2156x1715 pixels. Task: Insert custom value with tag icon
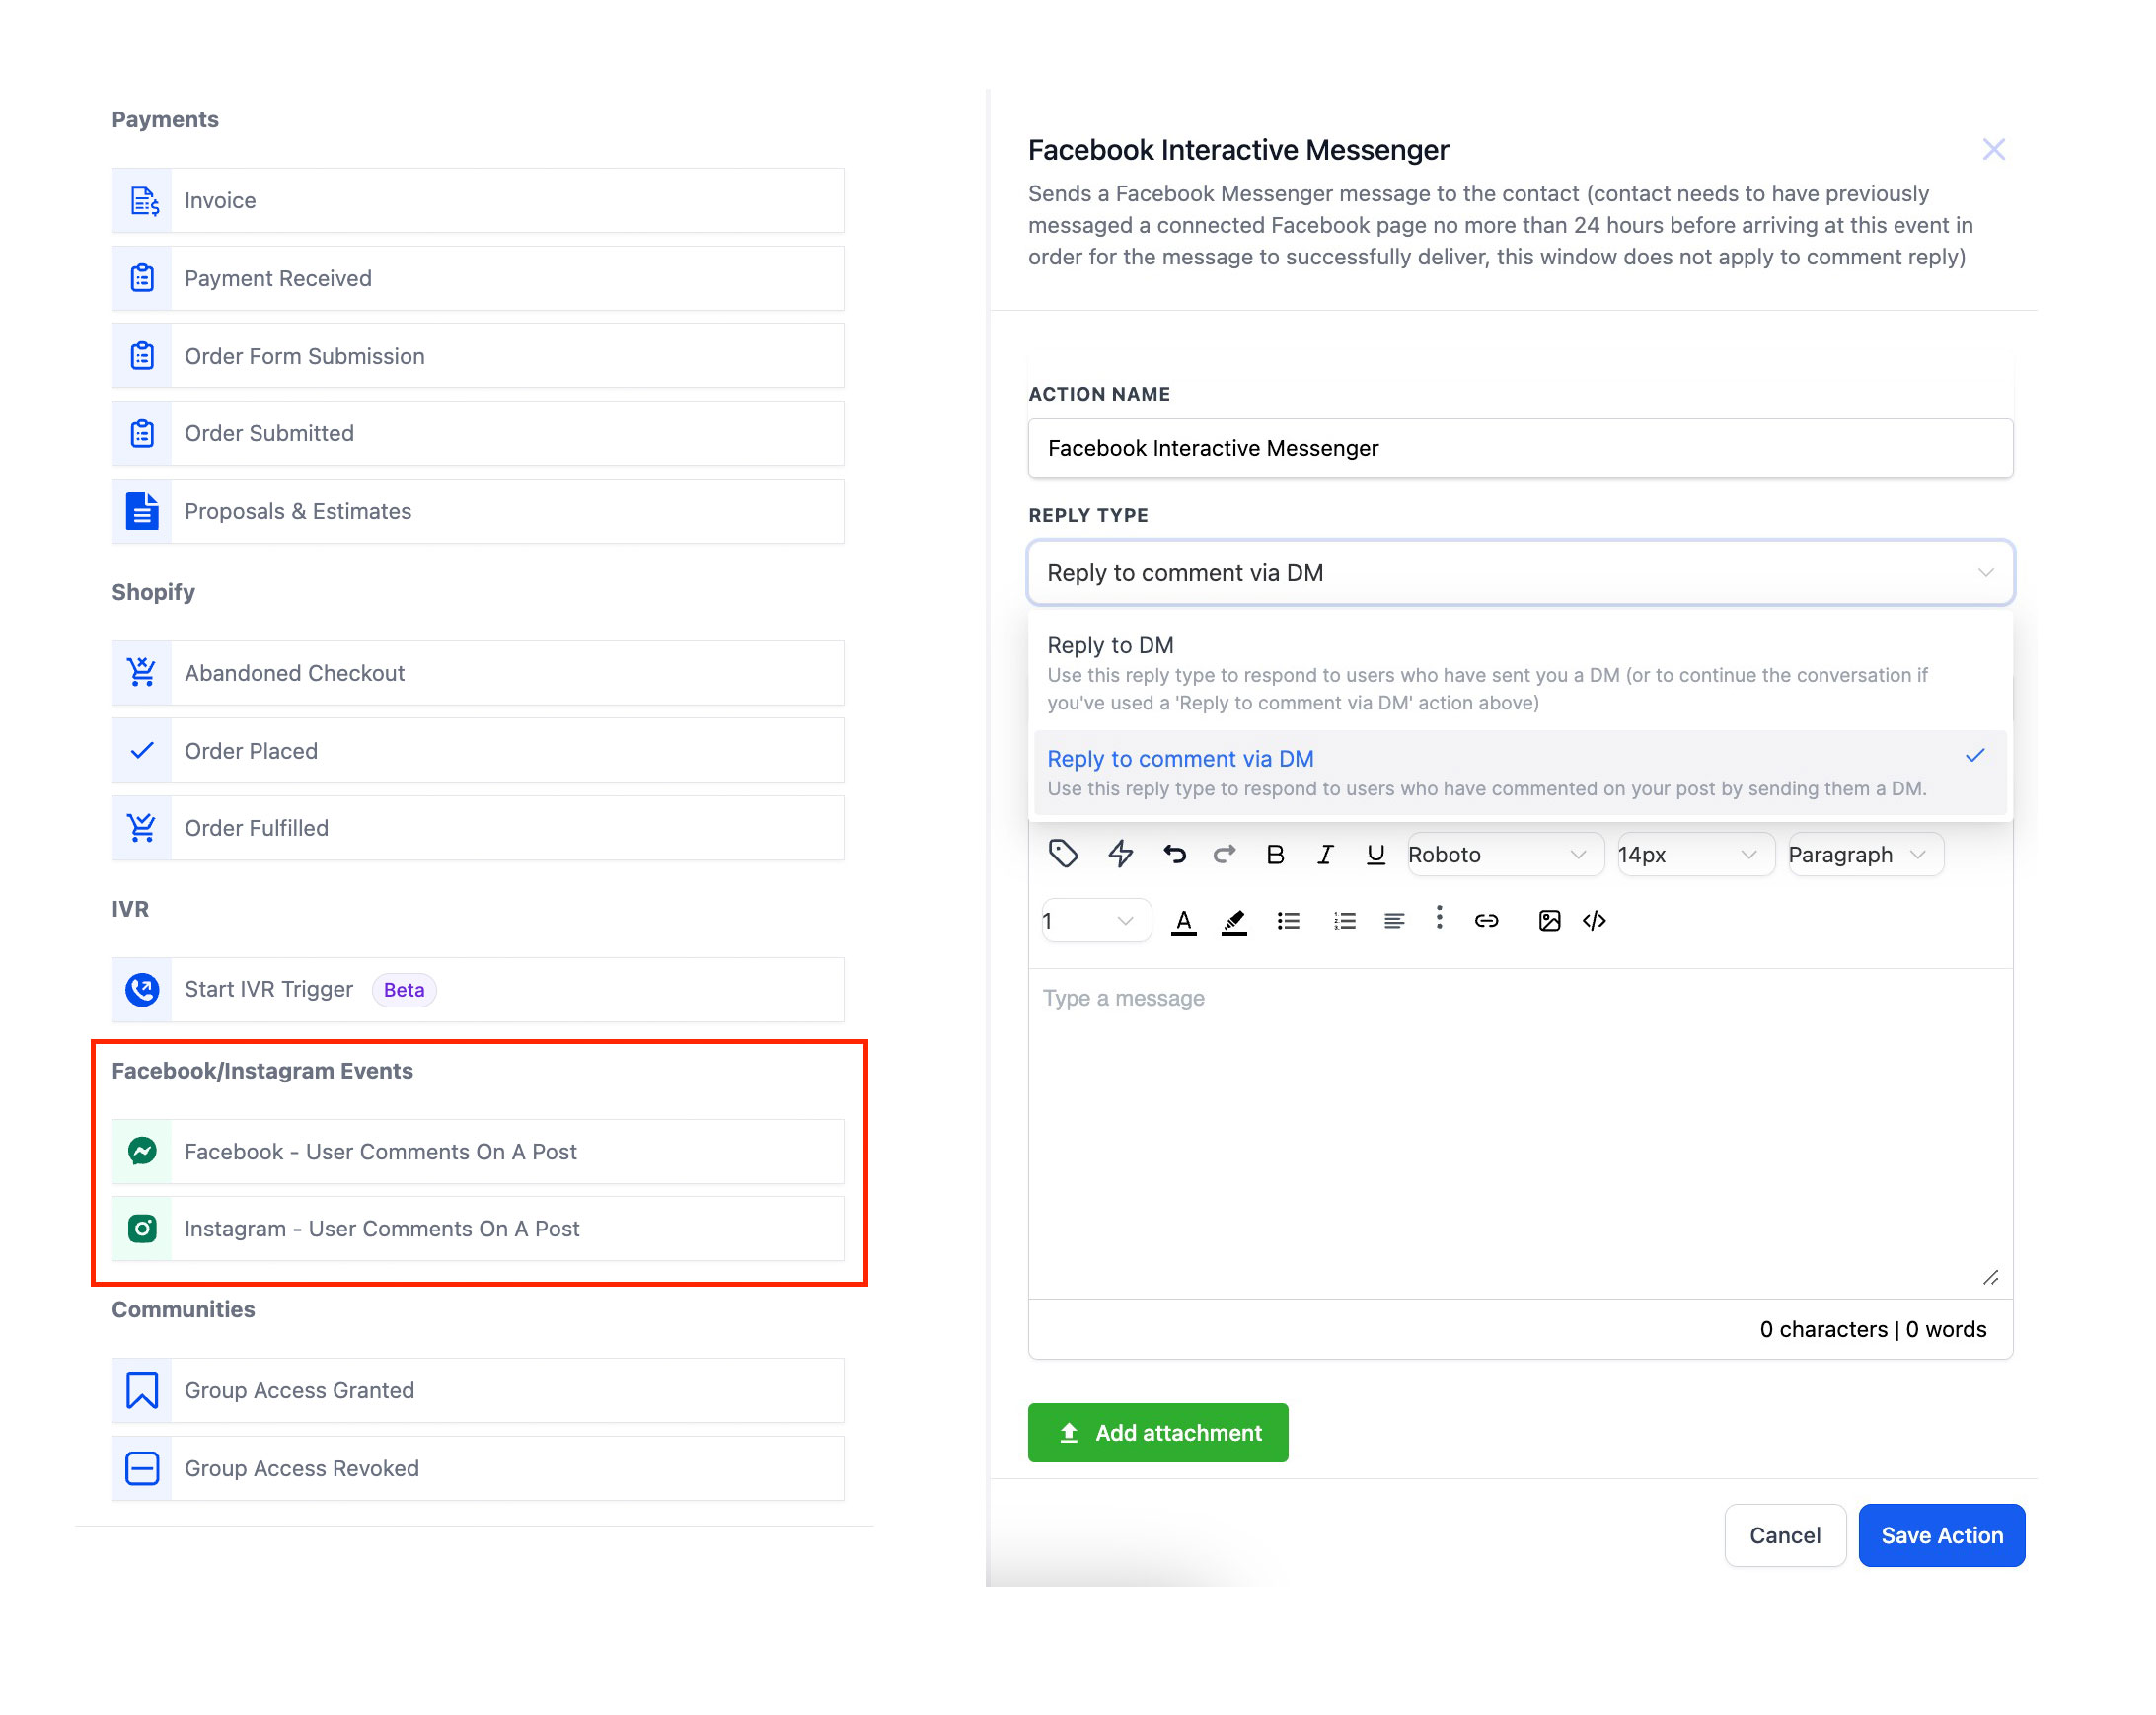pos(1063,854)
